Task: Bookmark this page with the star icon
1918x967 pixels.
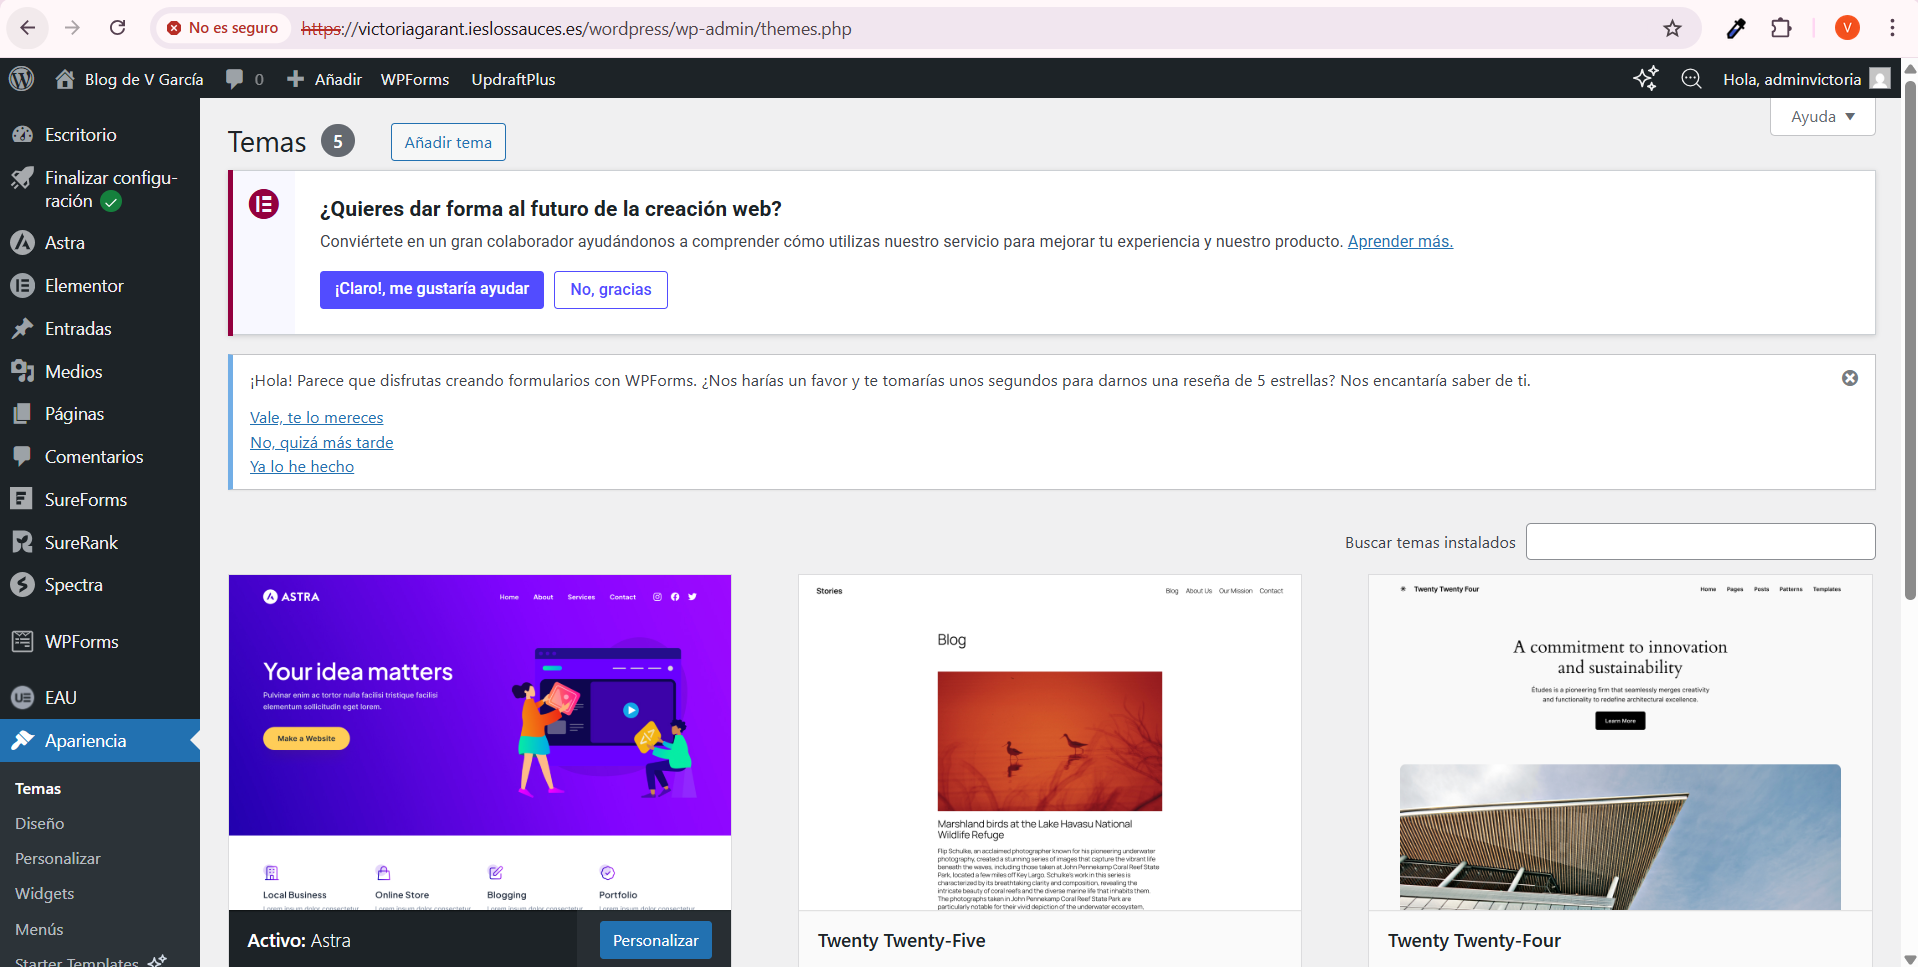Action: [x=1672, y=28]
